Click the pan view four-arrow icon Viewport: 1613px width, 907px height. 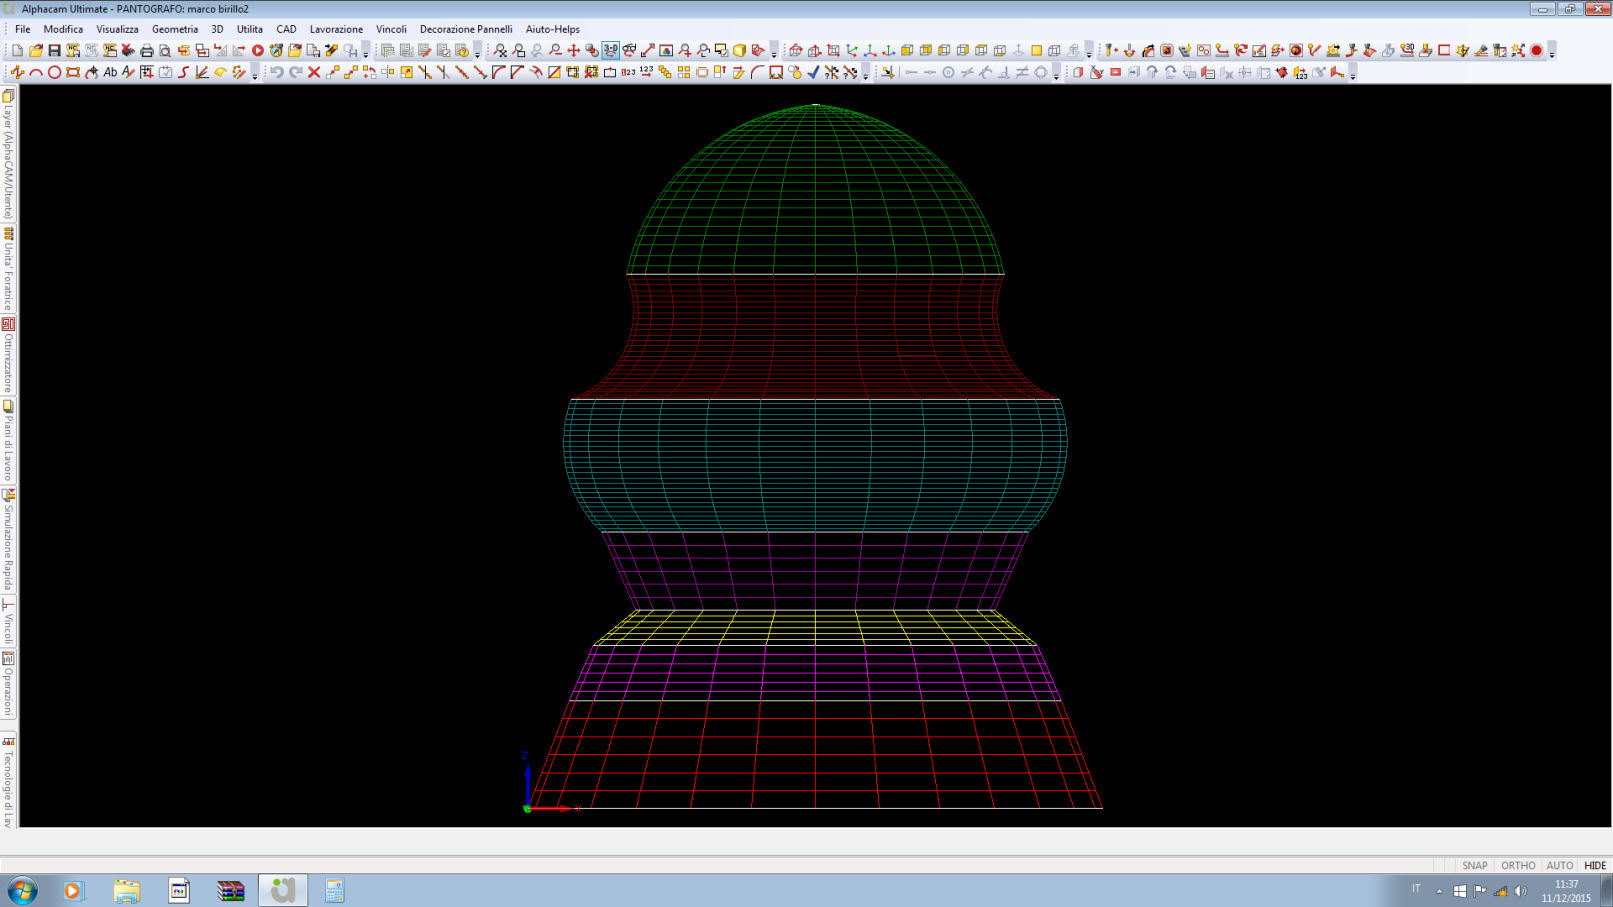[573, 50]
